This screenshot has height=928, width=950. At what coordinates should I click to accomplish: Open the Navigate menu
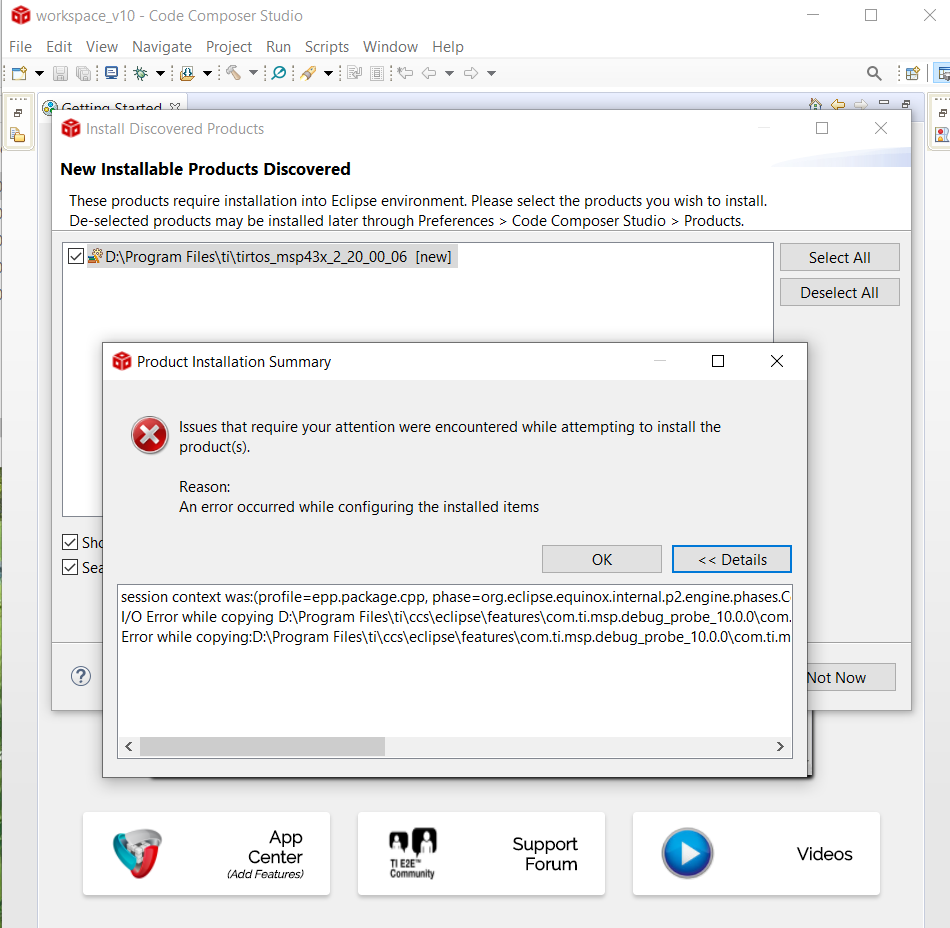(x=162, y=47)
